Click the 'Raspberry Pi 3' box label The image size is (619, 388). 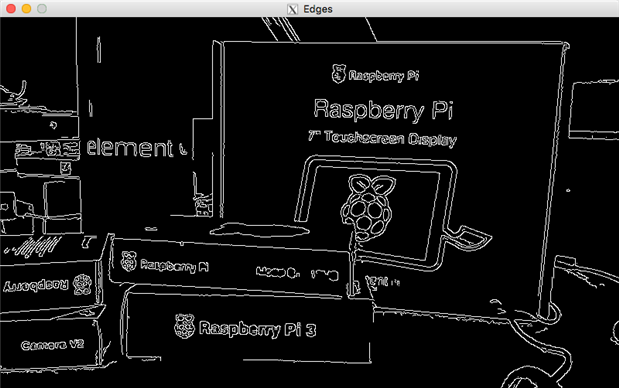(257, 328)
